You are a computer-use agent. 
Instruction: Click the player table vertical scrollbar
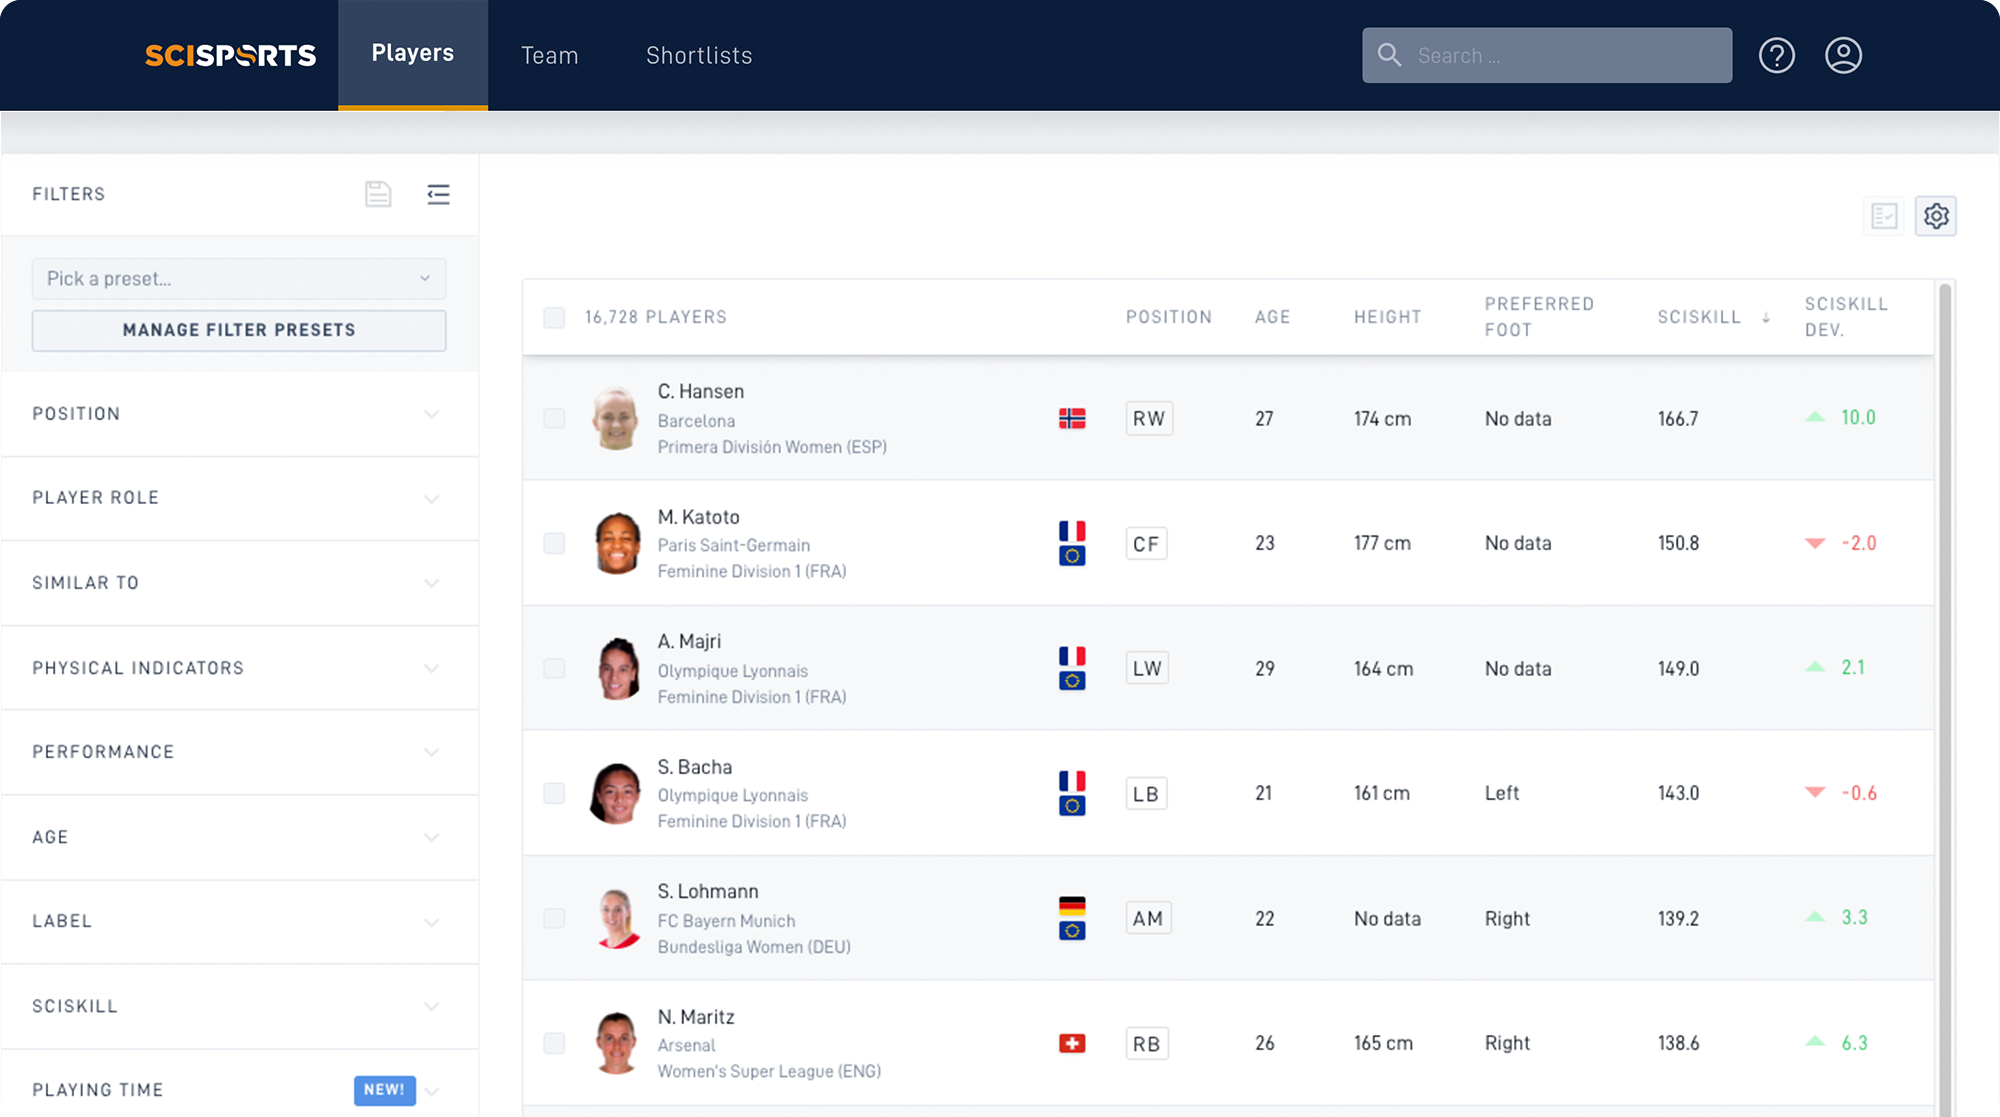point(1945,700)
